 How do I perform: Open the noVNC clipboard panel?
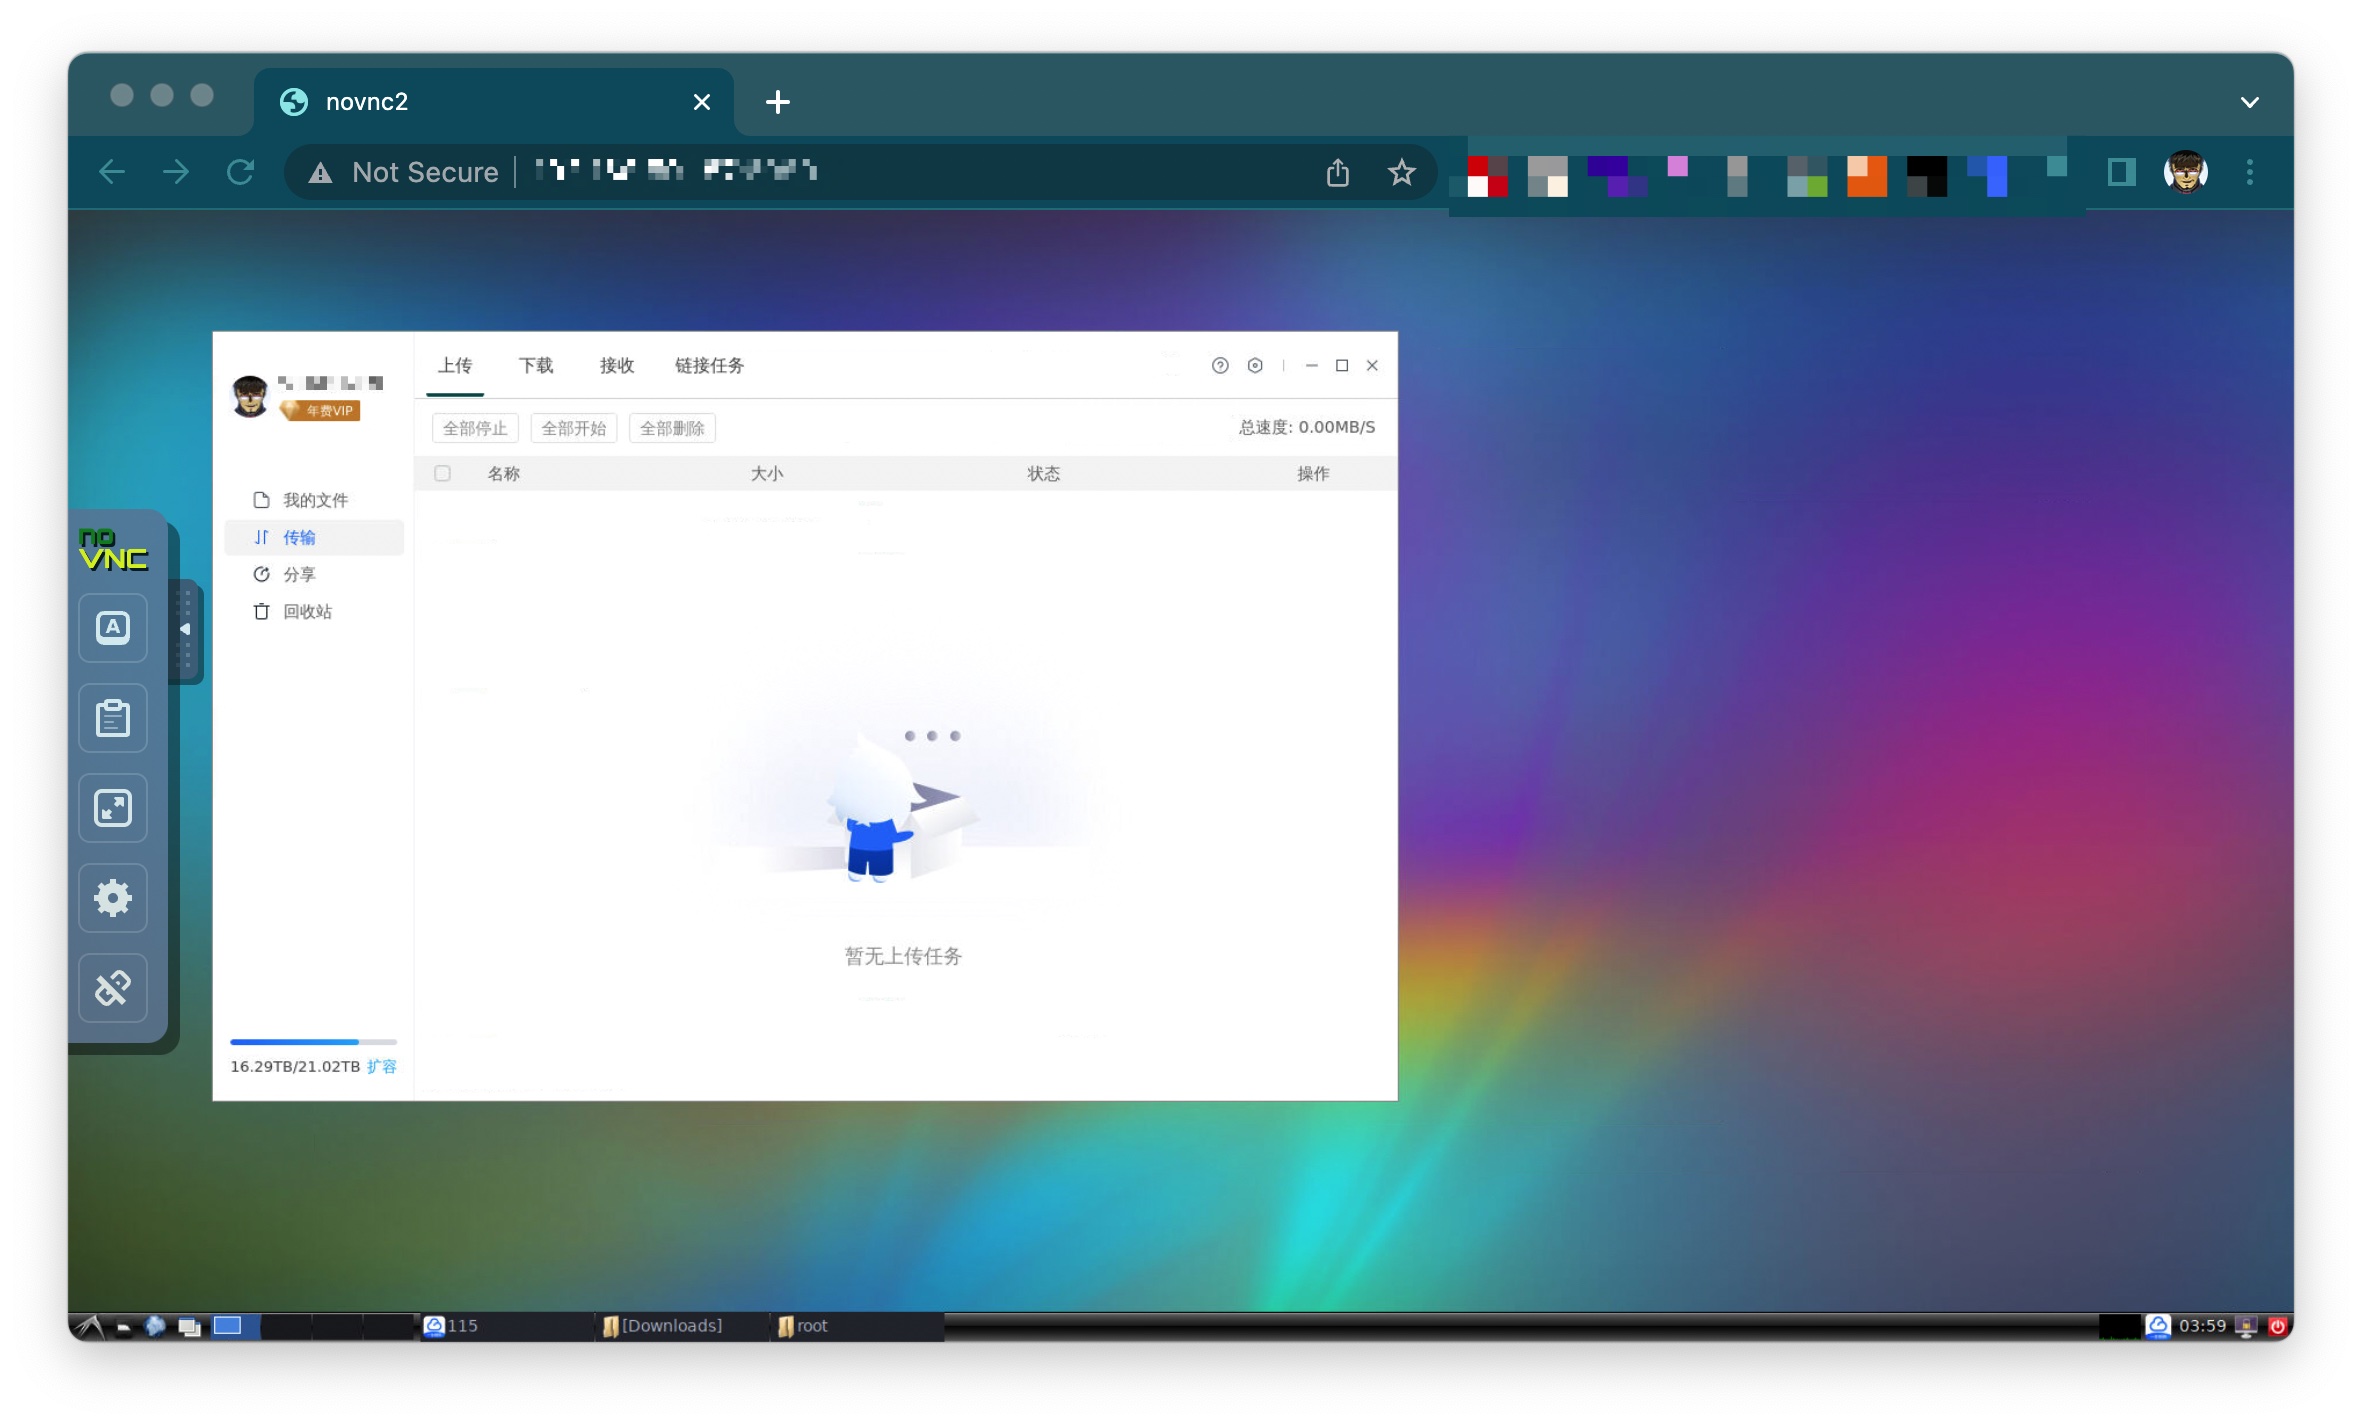click(x=113, y=718)
